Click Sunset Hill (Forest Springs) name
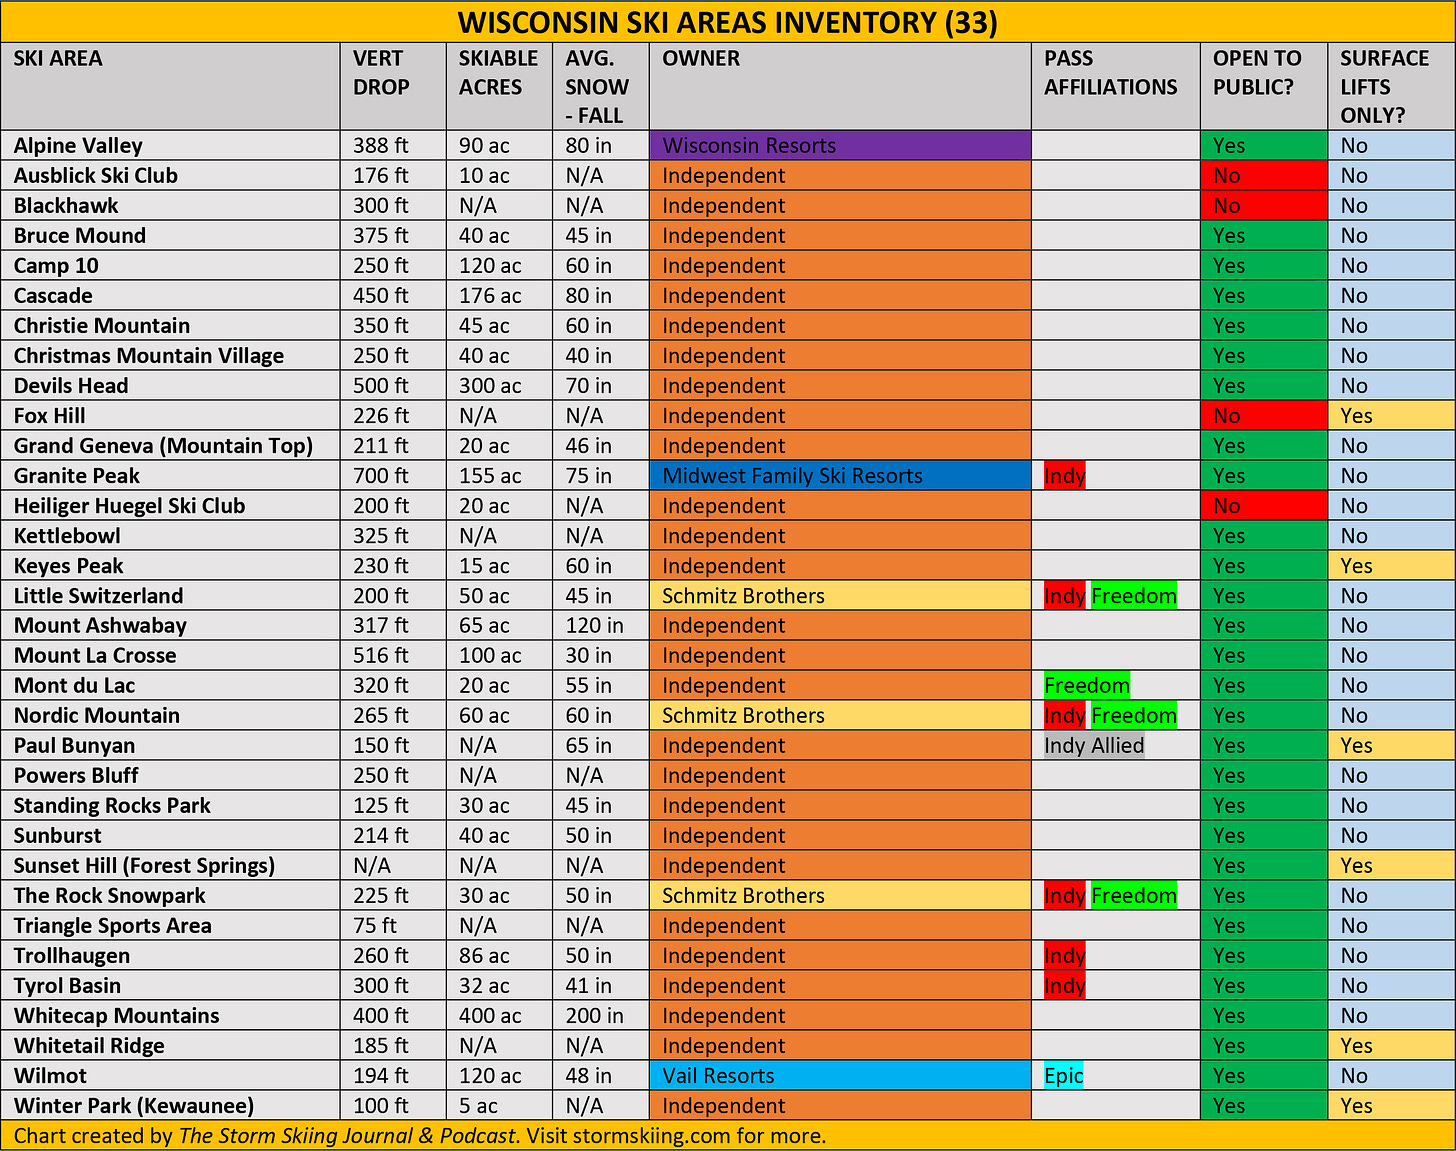The image size is (1456, 1151). pos(144,865)
